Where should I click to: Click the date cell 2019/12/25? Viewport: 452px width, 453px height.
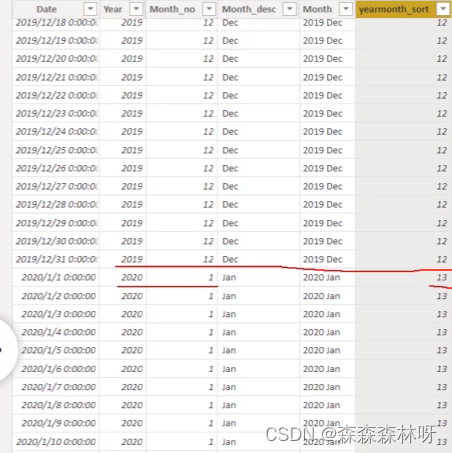(x=57, y=150)
